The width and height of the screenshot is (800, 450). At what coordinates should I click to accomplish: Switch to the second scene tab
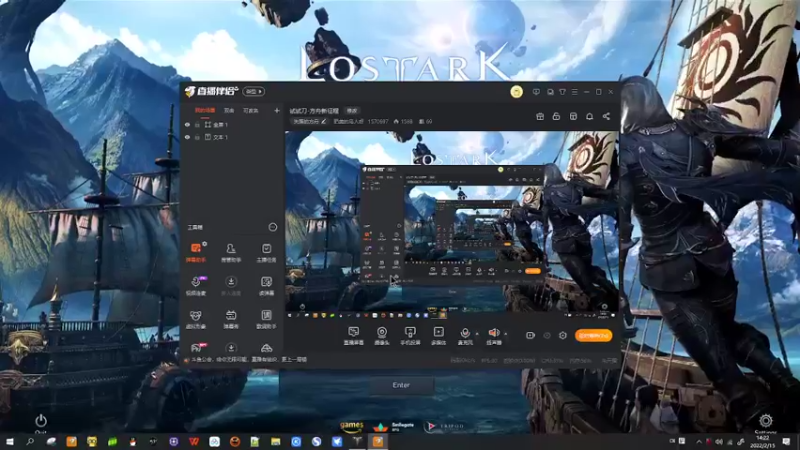point(229,110)
